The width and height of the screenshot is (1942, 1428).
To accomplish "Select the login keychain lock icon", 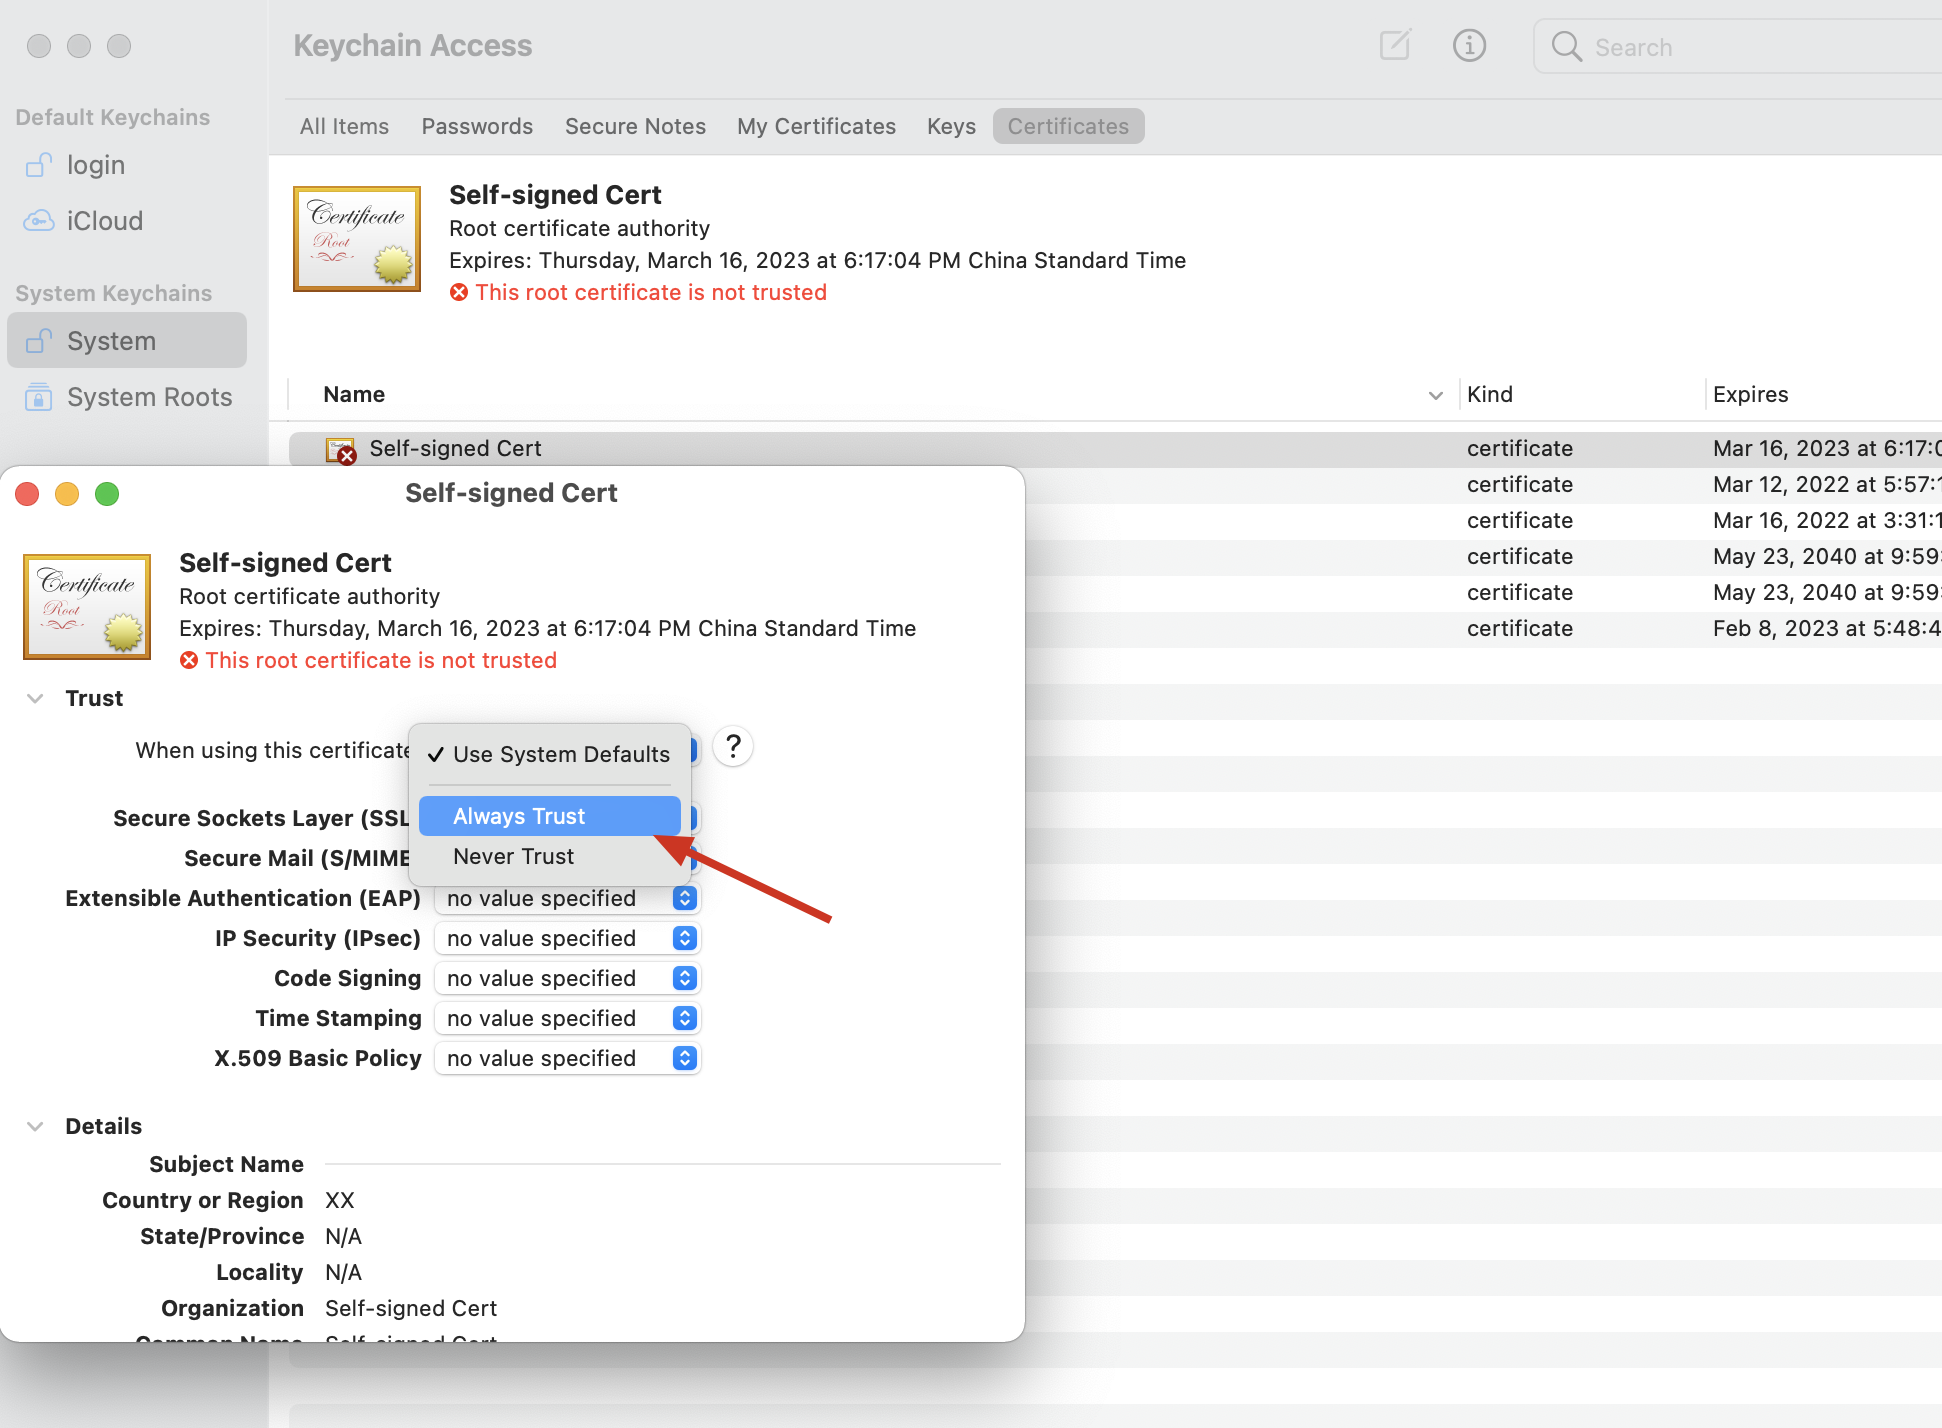I will 38,165.
